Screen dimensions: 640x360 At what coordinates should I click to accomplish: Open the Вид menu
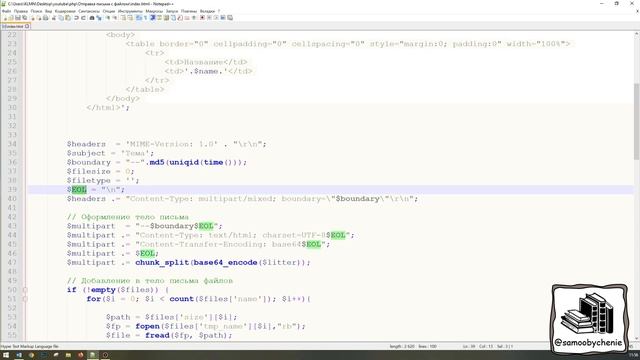[x=48, y=11]
